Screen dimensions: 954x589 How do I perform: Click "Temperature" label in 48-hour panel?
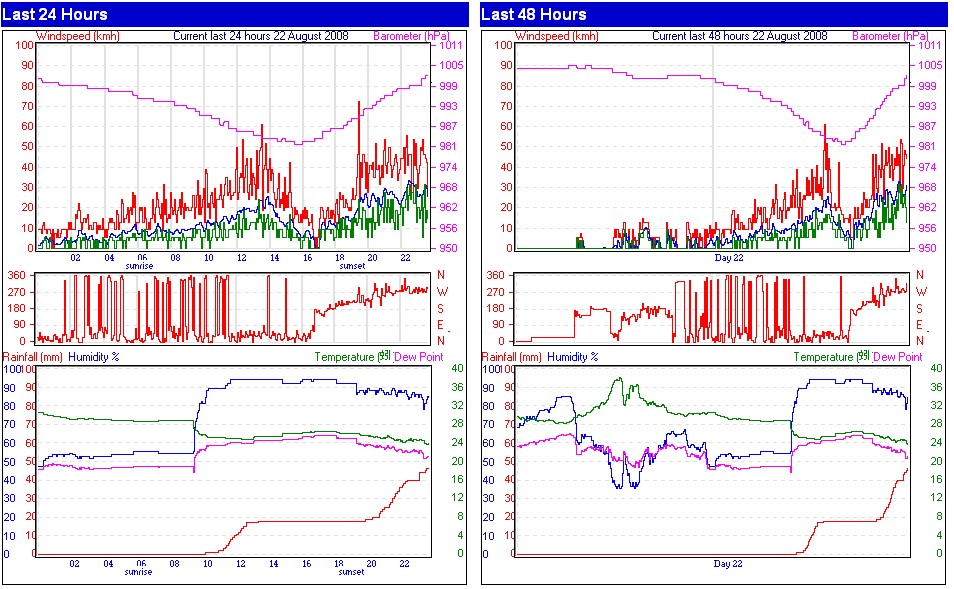(x=823, y=357)
